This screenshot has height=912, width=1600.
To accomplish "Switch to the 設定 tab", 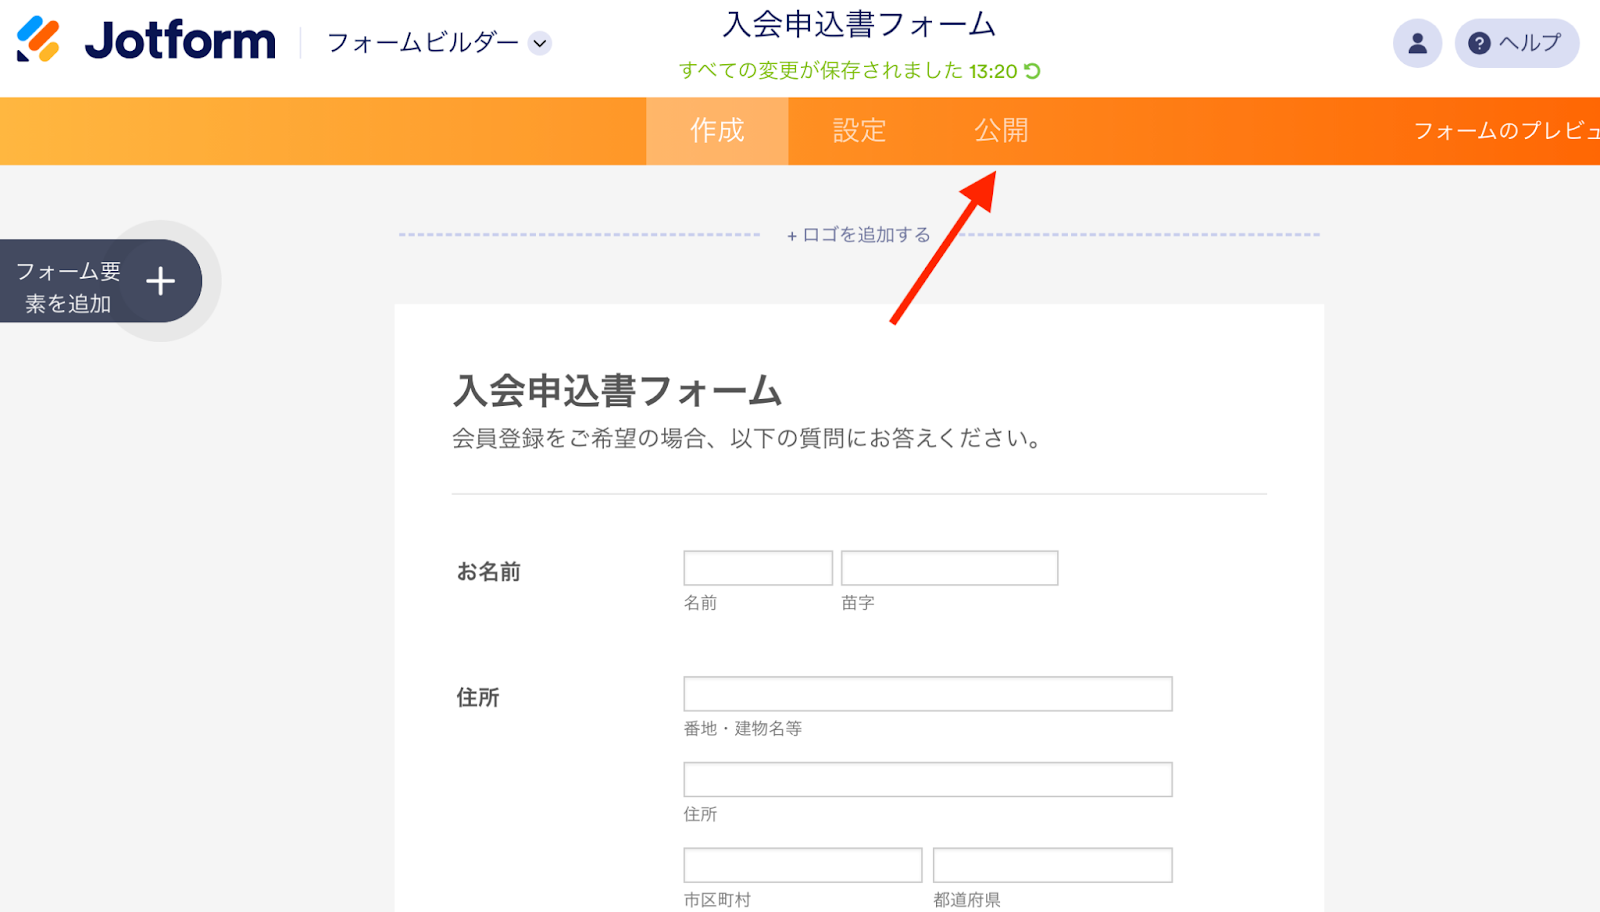I will coord(857,131).
